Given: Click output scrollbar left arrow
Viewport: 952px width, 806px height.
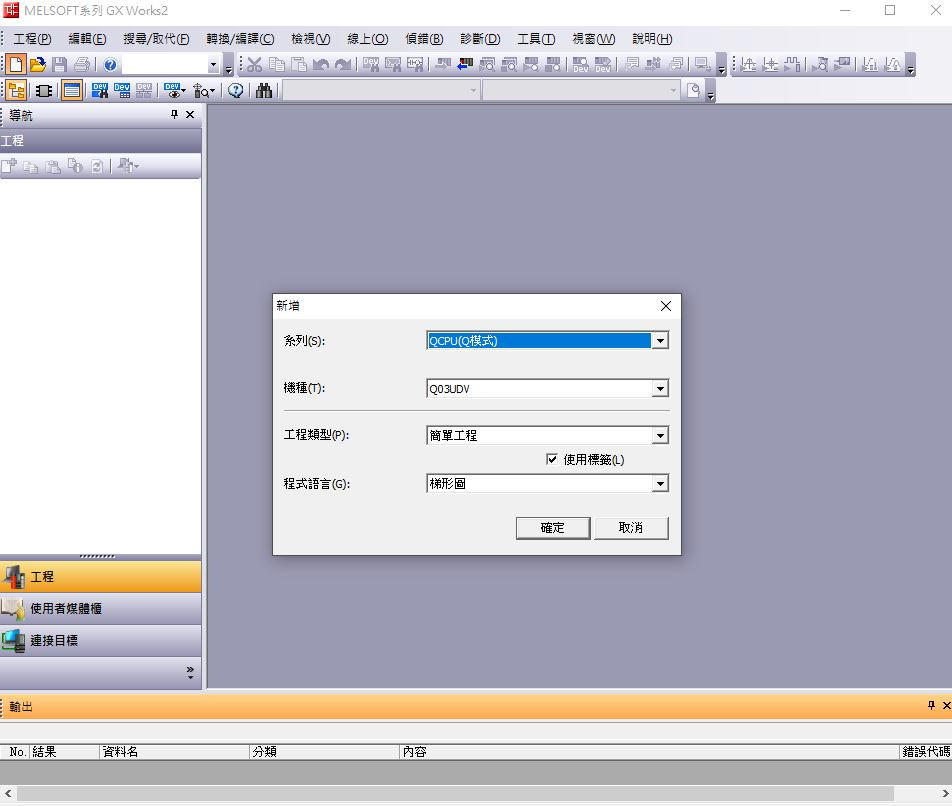Looking at the screenshot, I should [8, 793].
